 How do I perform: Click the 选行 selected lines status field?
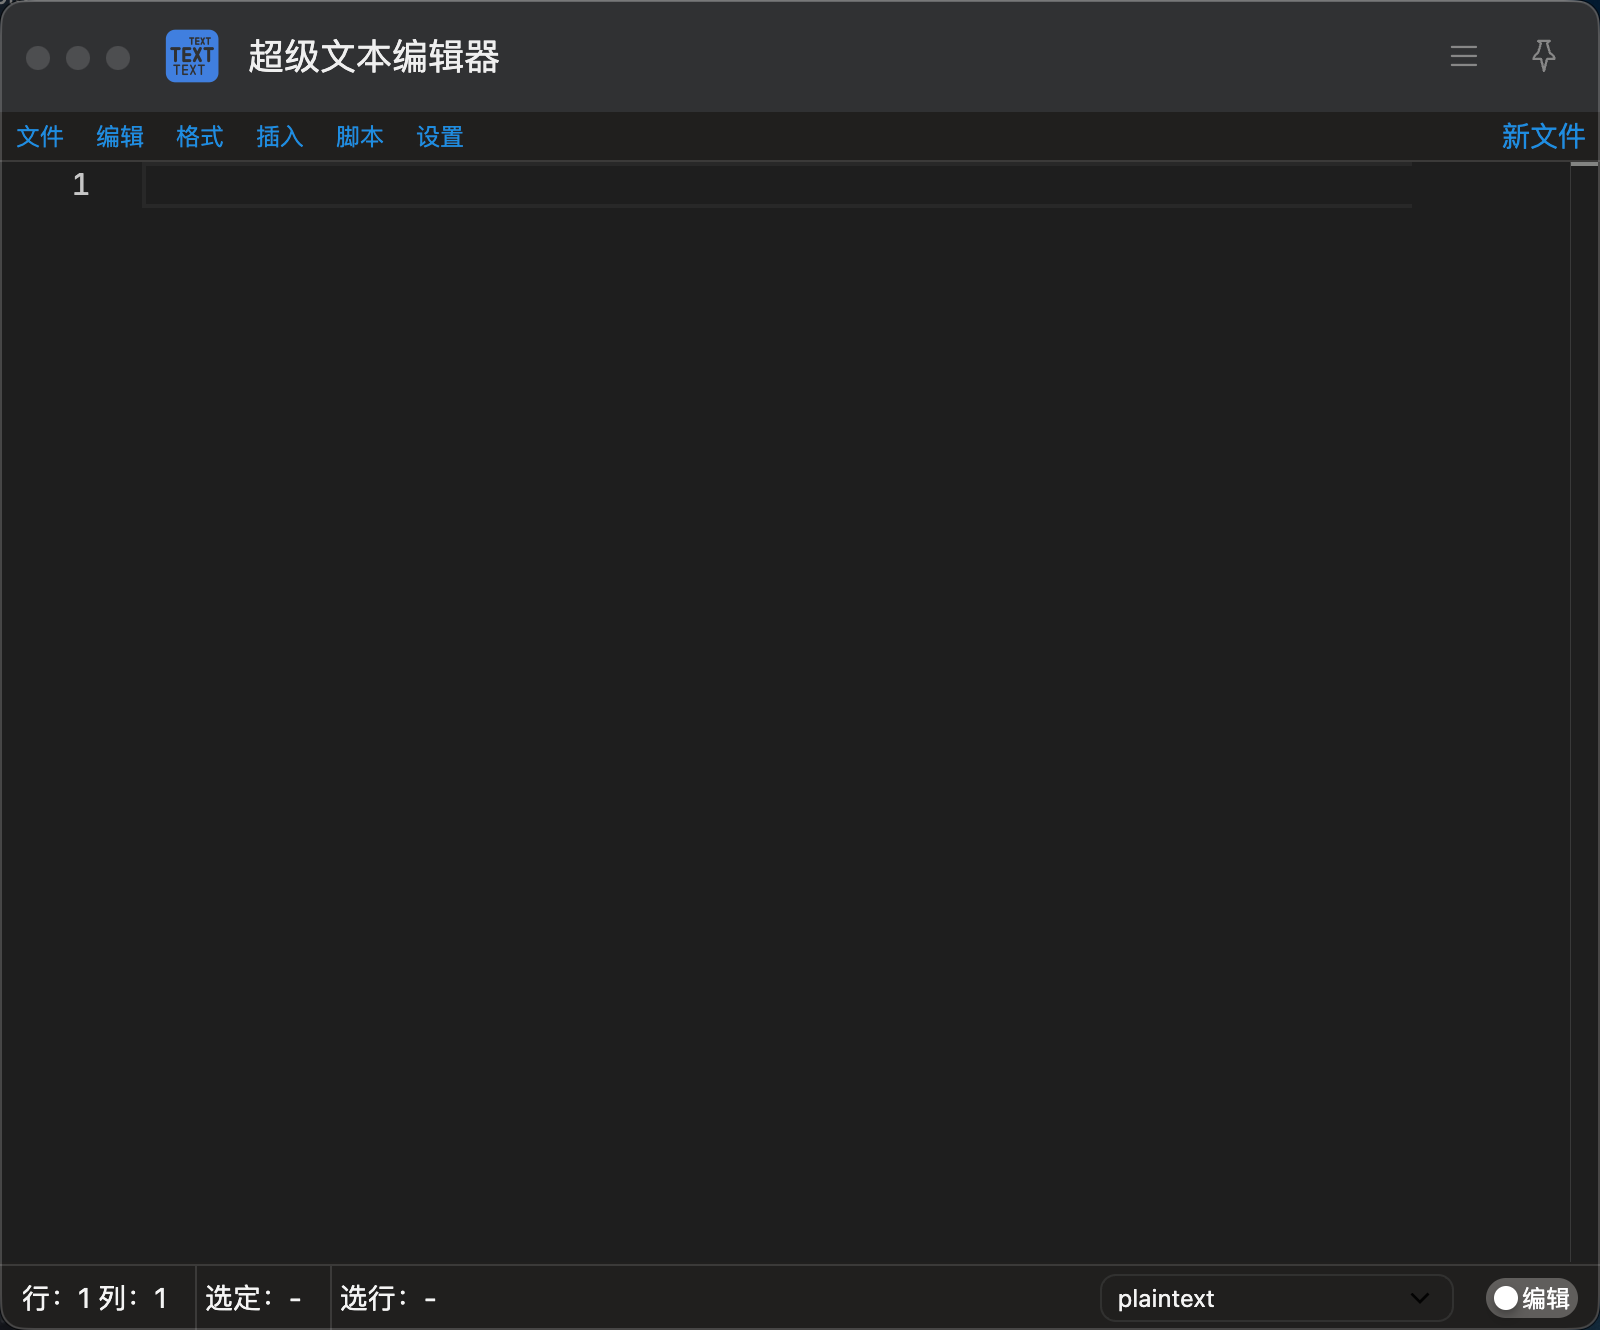click(388, 1298)
